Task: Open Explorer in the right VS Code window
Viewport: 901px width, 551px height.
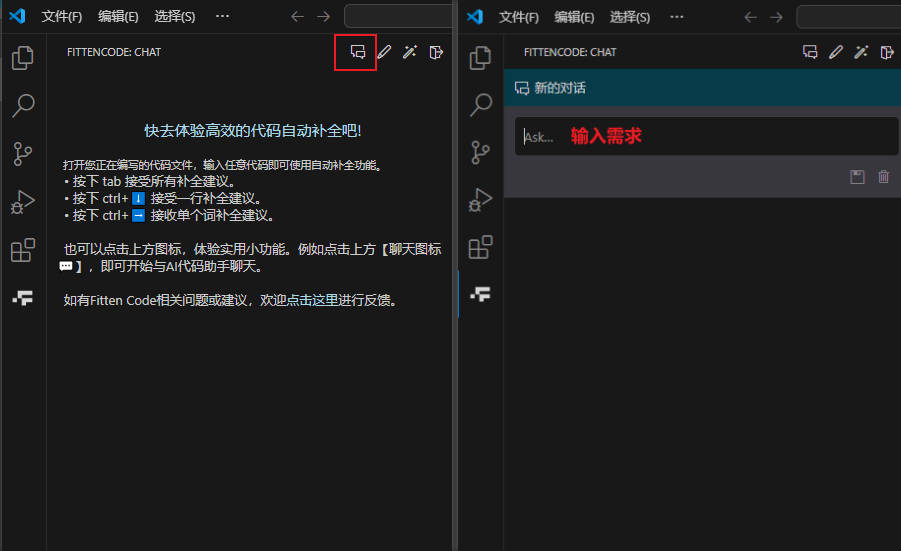Action: click(480, 57)
